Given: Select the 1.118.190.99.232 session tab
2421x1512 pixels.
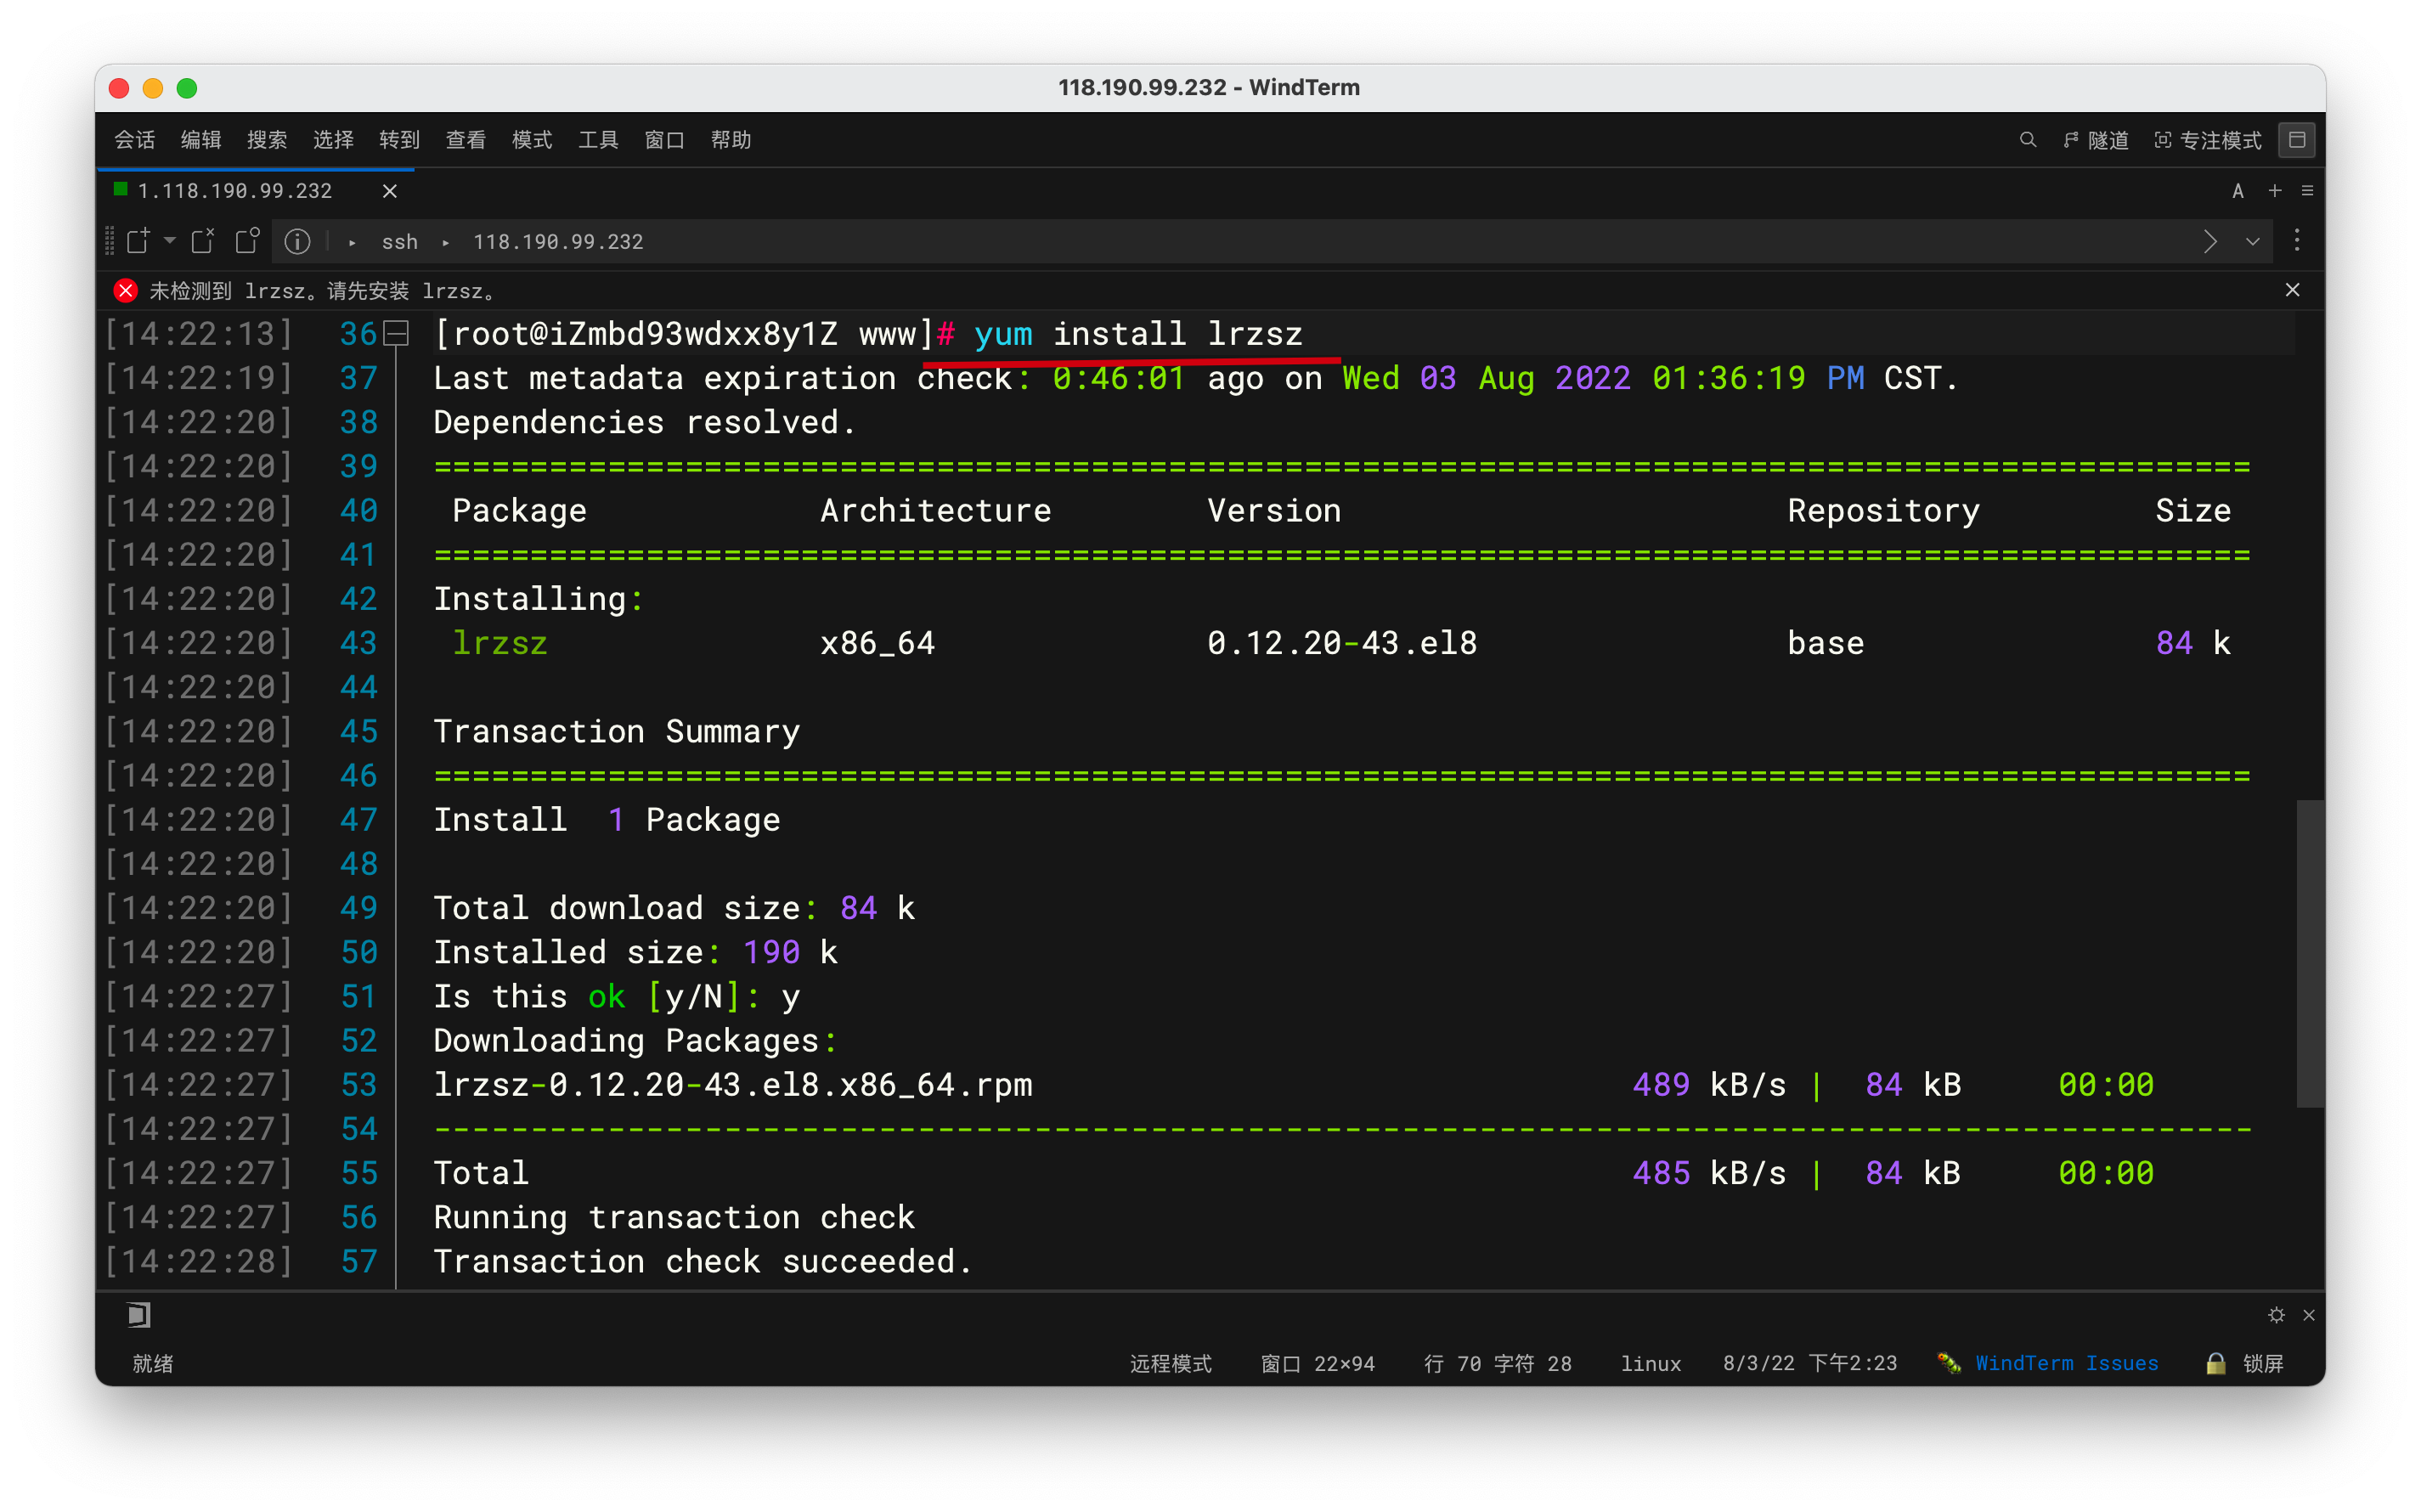Looking at the screenshot, I should pyautogui.click(x=235, y=191).
